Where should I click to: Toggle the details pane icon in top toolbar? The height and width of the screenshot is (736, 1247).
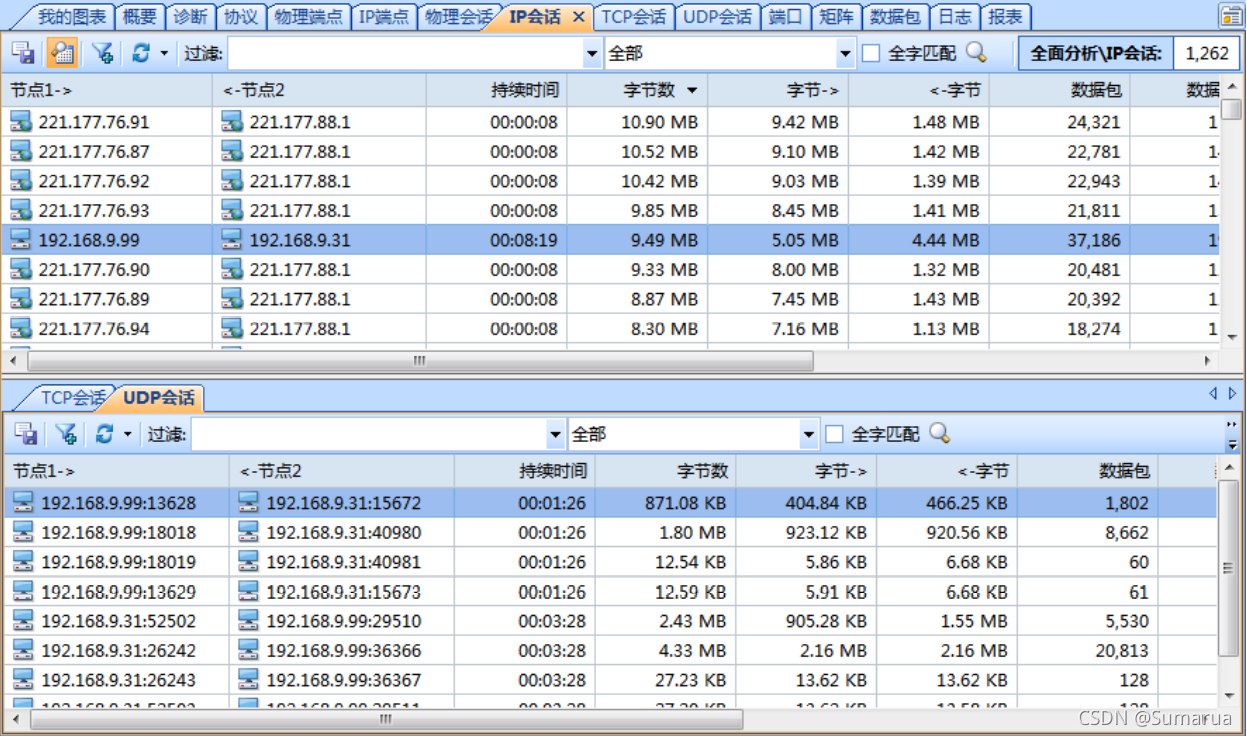tap(62, 53)
